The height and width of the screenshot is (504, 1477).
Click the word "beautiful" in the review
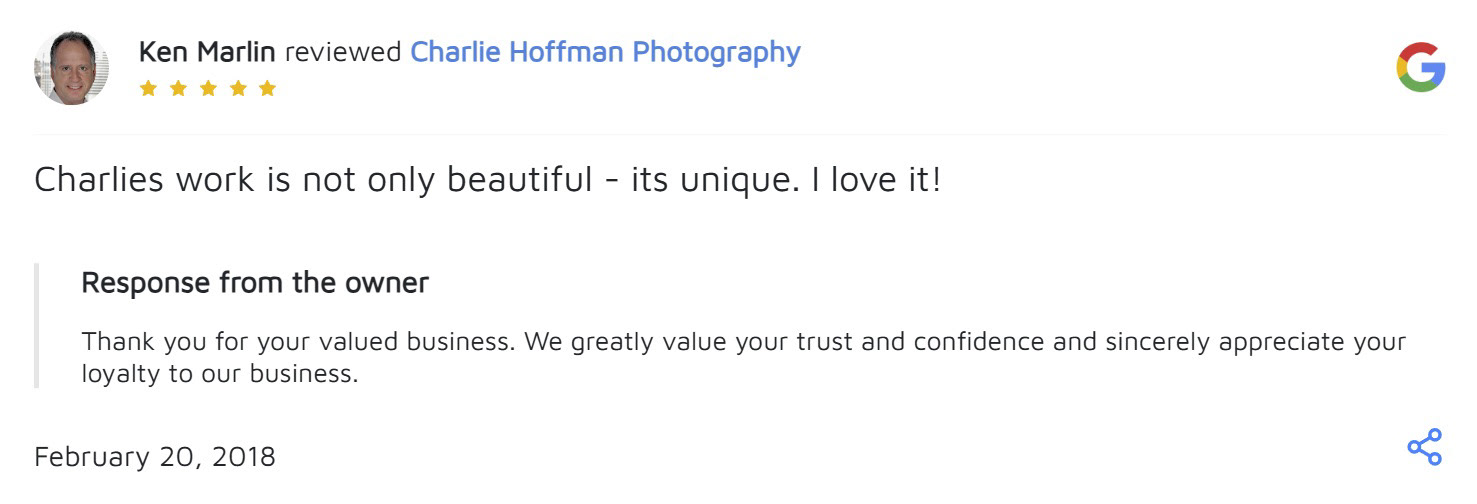[519, 181]
